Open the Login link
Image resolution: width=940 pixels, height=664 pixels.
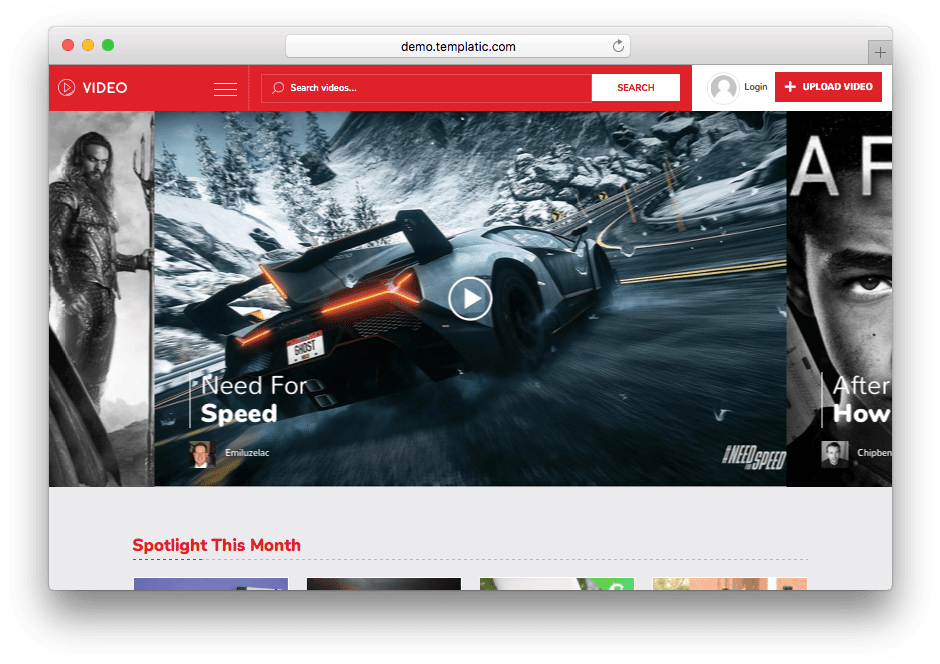click(x=755, y=87)
